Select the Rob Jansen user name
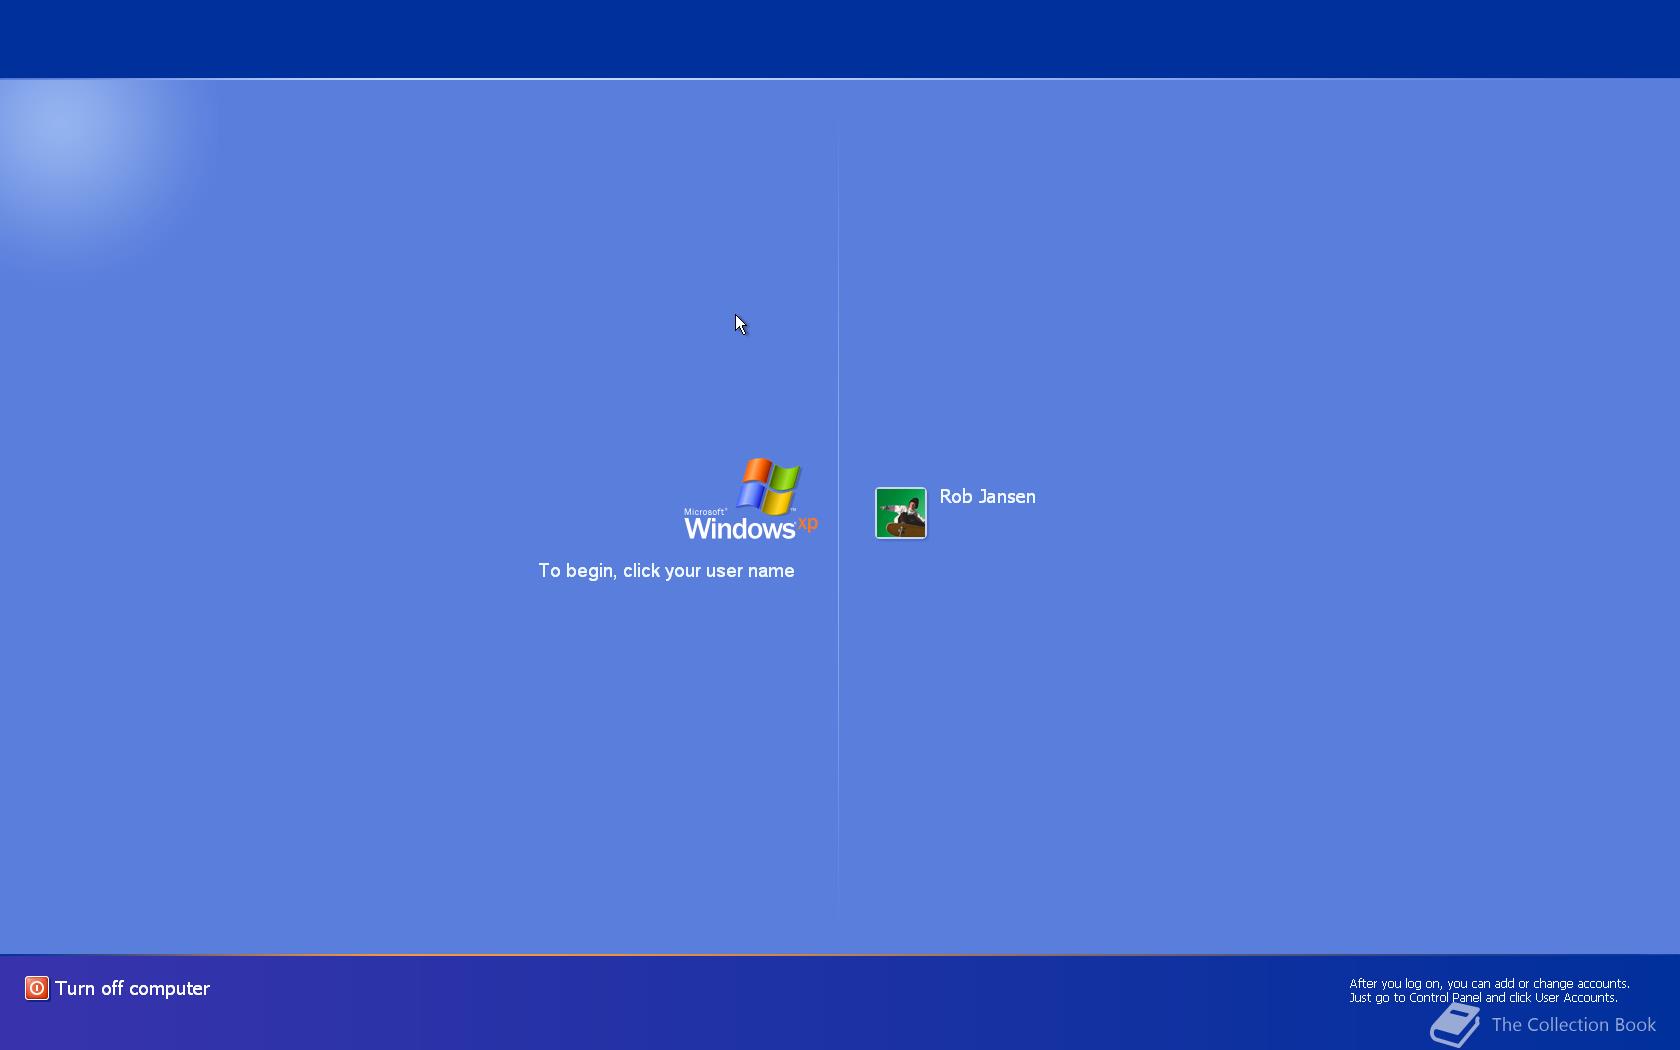 987,497
